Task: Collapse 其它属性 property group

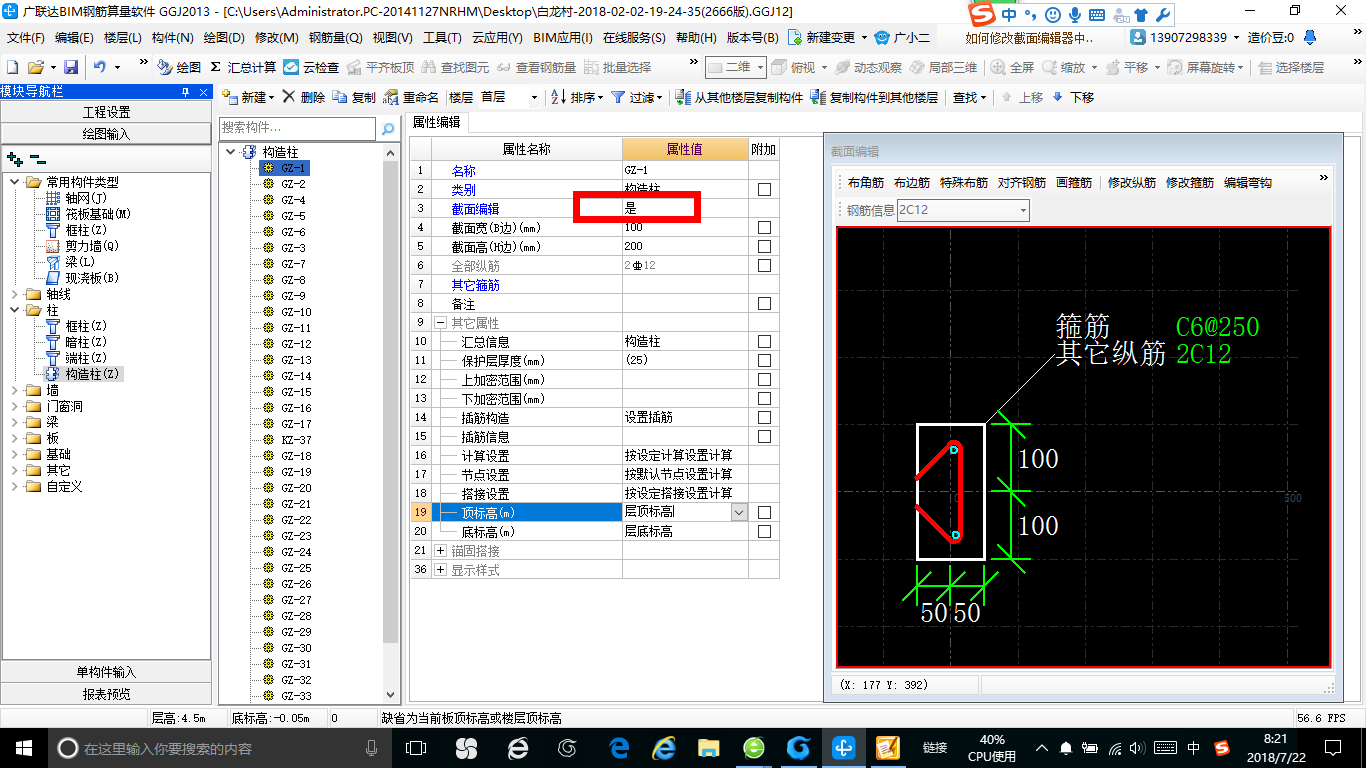Action: [441, 323]
